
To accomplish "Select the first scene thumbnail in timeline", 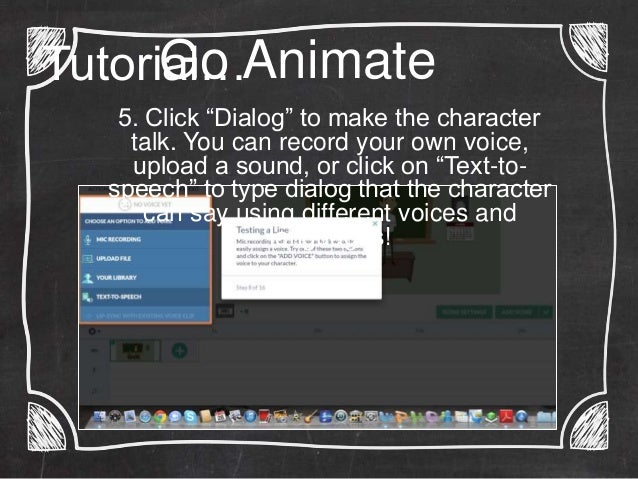I will [133, 350].
